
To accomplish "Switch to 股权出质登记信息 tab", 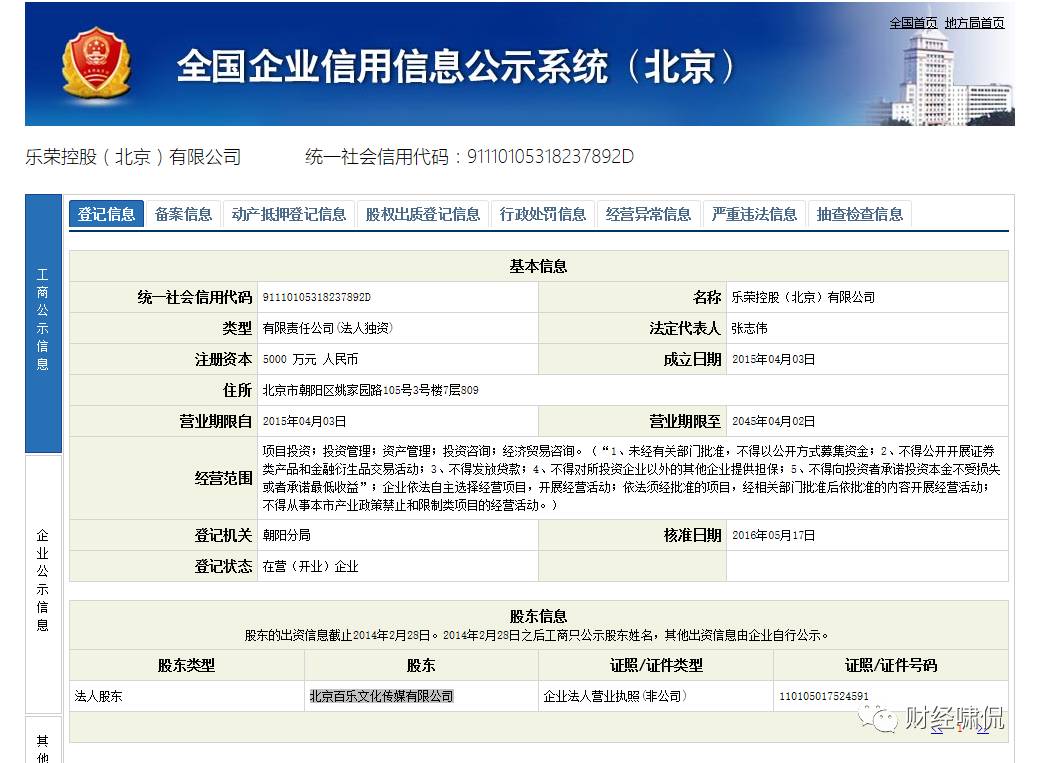I will (x=422, y=214).
